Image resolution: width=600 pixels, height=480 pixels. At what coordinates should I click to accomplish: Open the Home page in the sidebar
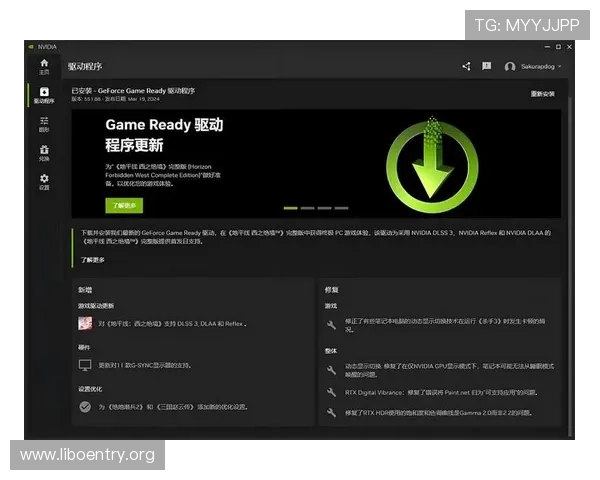click(x=44, y=67)
